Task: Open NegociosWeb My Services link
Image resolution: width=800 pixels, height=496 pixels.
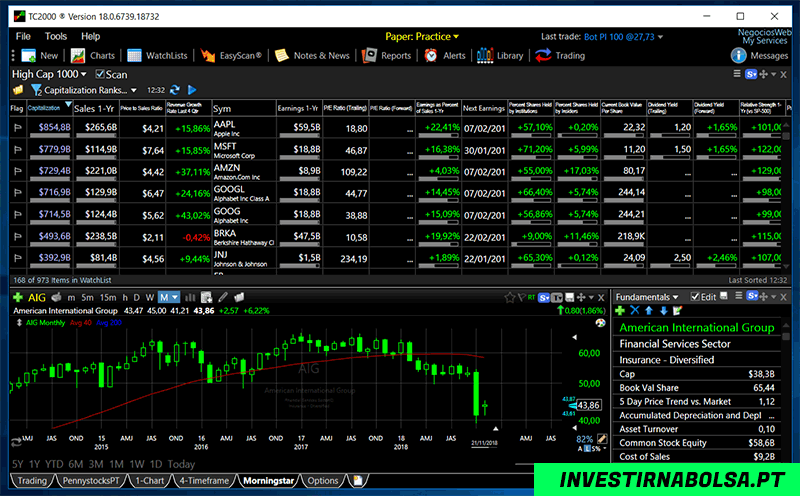Action: 764,36
